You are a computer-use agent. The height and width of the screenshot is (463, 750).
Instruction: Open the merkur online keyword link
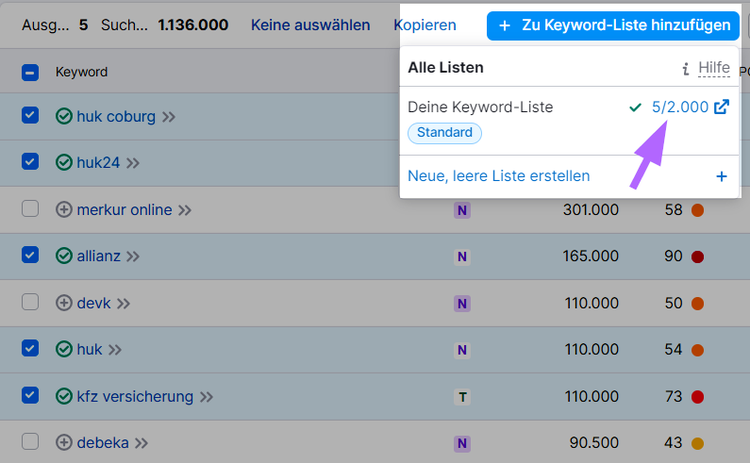click(124, 210)
